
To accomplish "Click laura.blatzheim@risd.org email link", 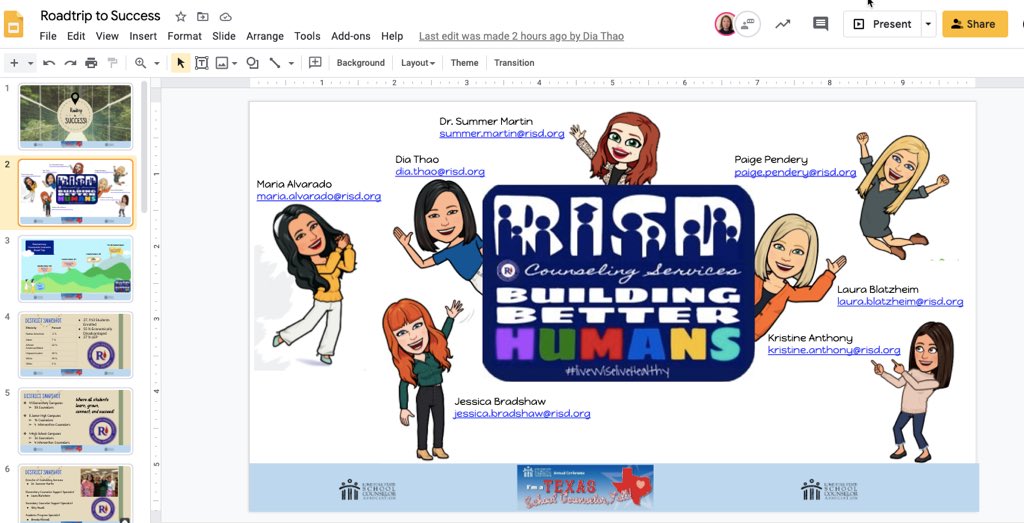I will coord(900,302).
